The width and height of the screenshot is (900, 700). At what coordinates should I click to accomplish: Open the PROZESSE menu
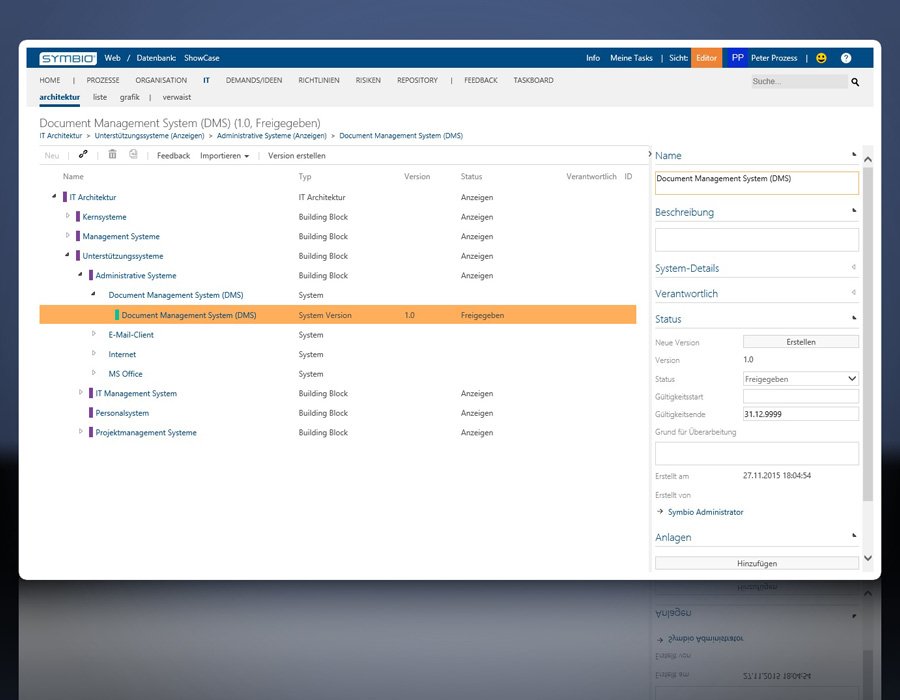coord(103,80)
